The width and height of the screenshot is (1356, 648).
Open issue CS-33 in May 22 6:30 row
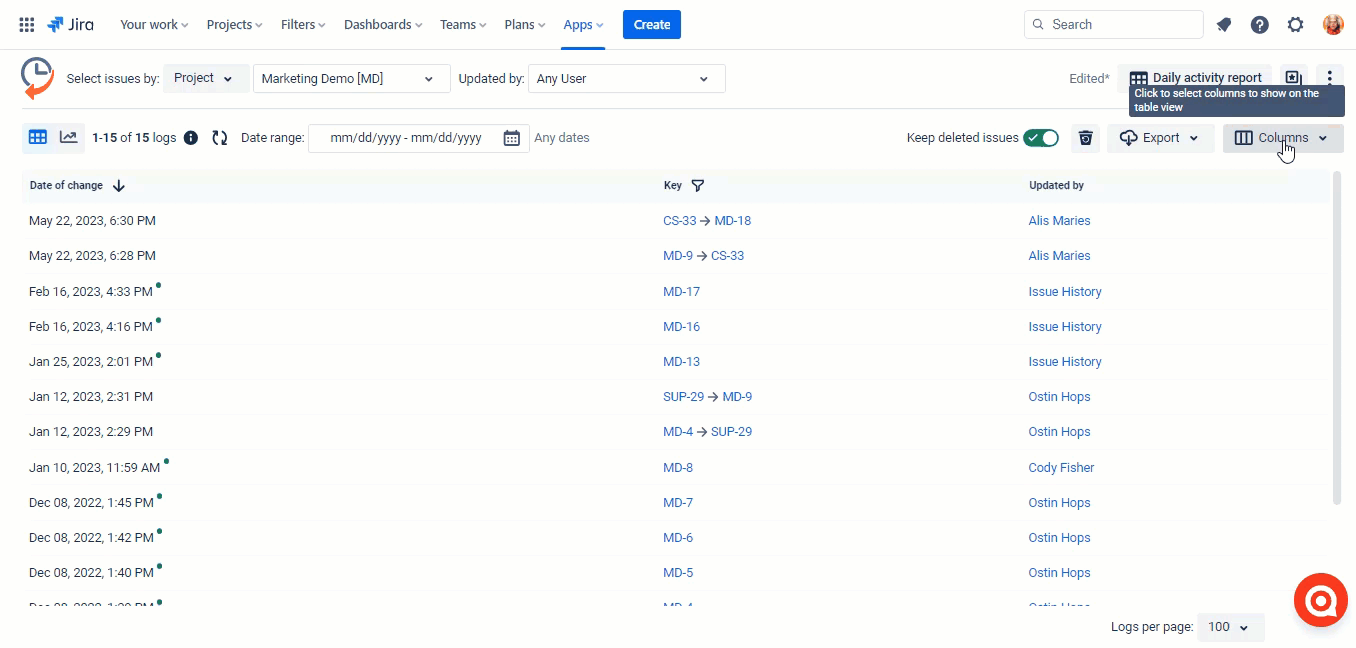[x=679, y=221]
